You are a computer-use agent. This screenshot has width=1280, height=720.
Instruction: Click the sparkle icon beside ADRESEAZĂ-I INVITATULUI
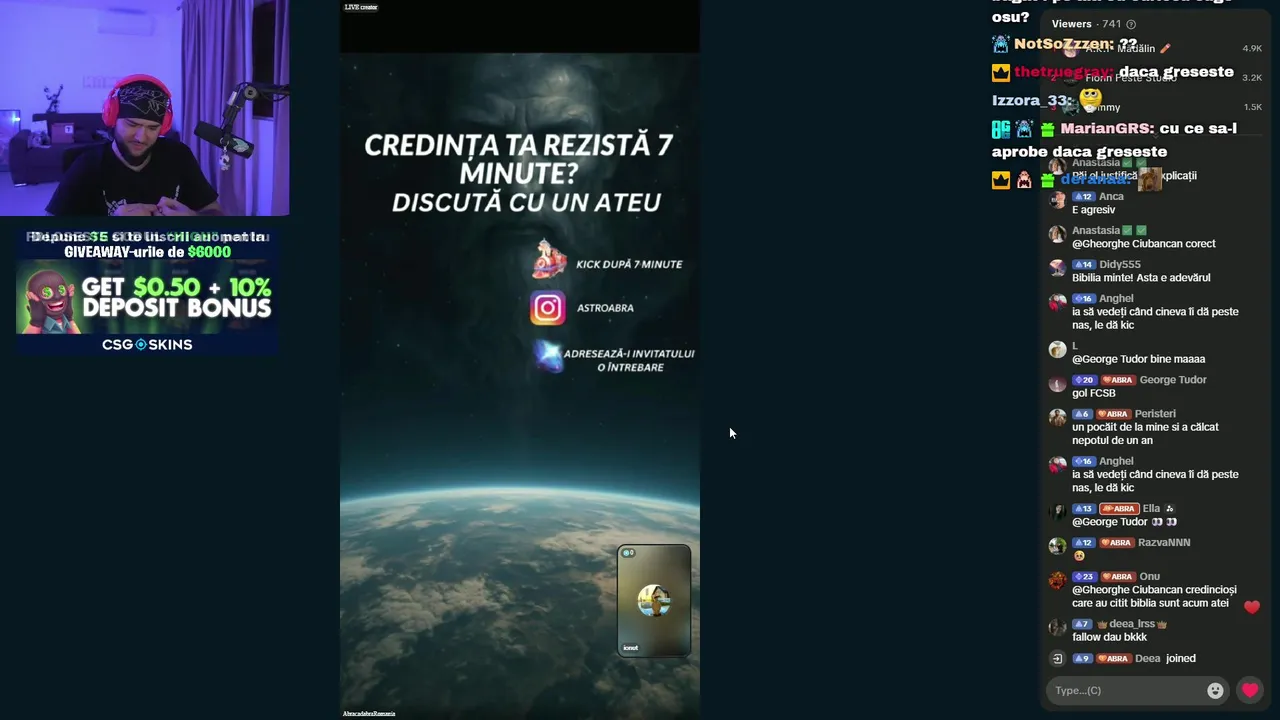click(x=548, y=355)
